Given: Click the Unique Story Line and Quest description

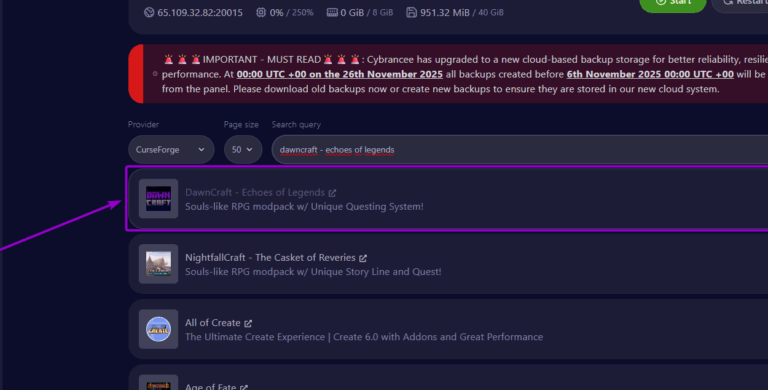Looking at the screenshot, I should pos(313,271).
